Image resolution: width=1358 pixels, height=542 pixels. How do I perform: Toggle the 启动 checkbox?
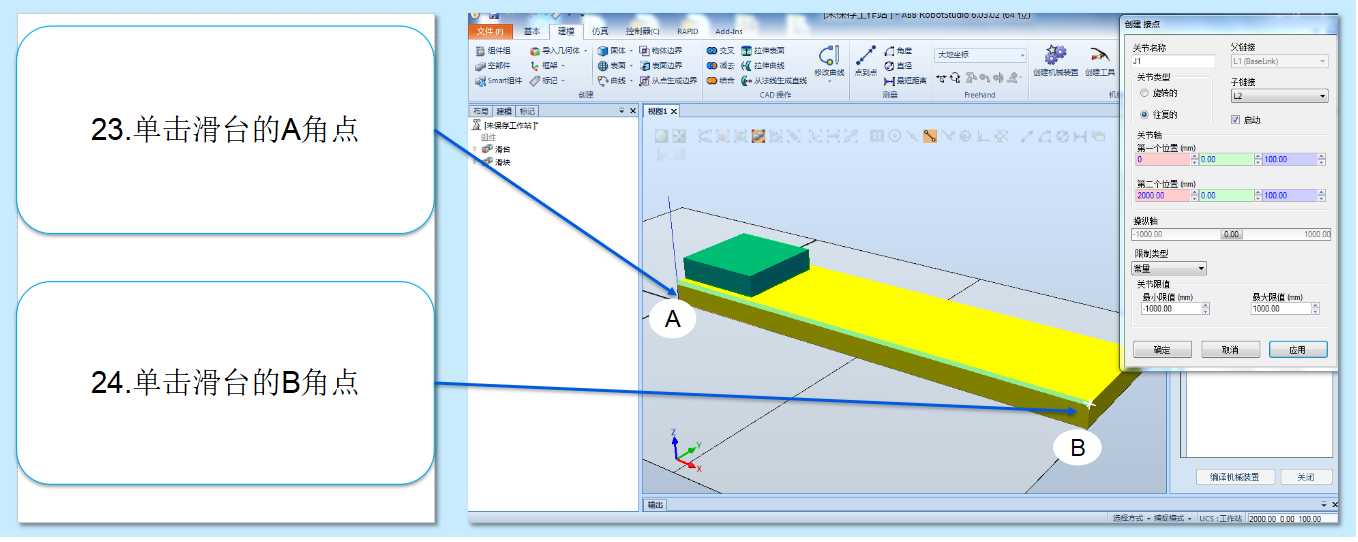coord(1235,119)
